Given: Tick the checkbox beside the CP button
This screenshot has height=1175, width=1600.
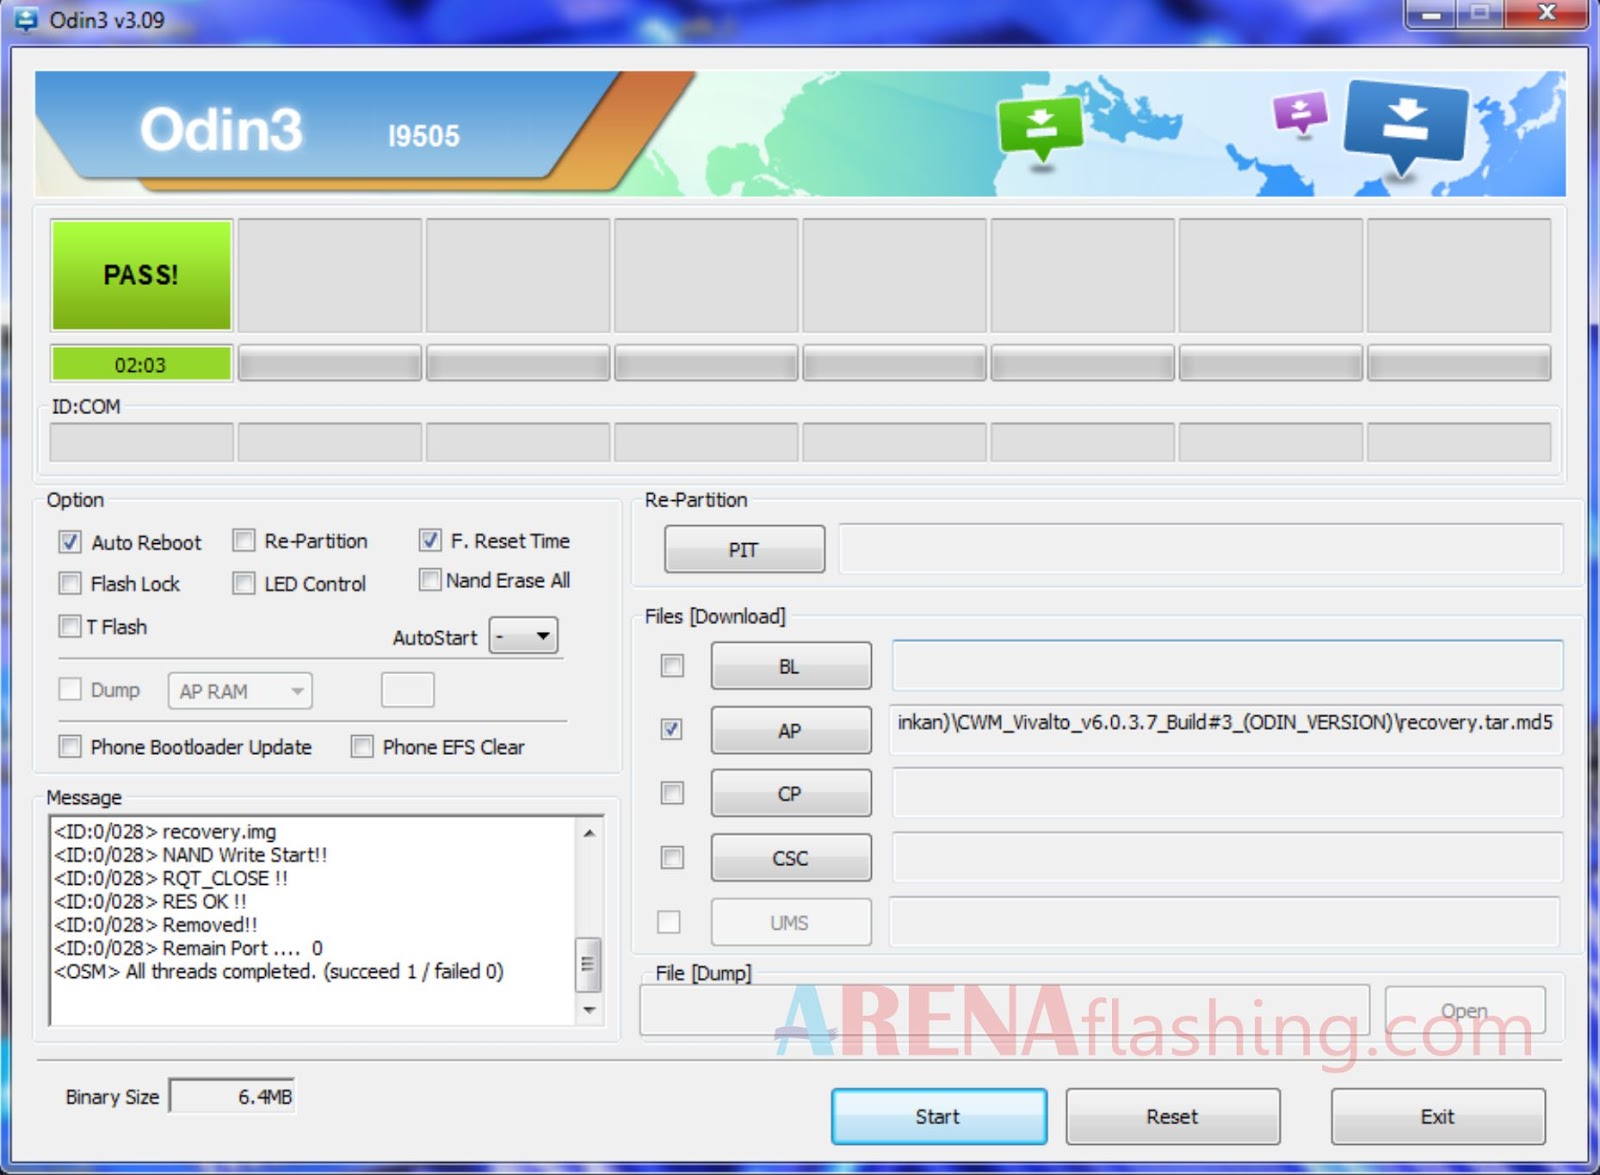Looking at the screenshot, I should 672,793.
